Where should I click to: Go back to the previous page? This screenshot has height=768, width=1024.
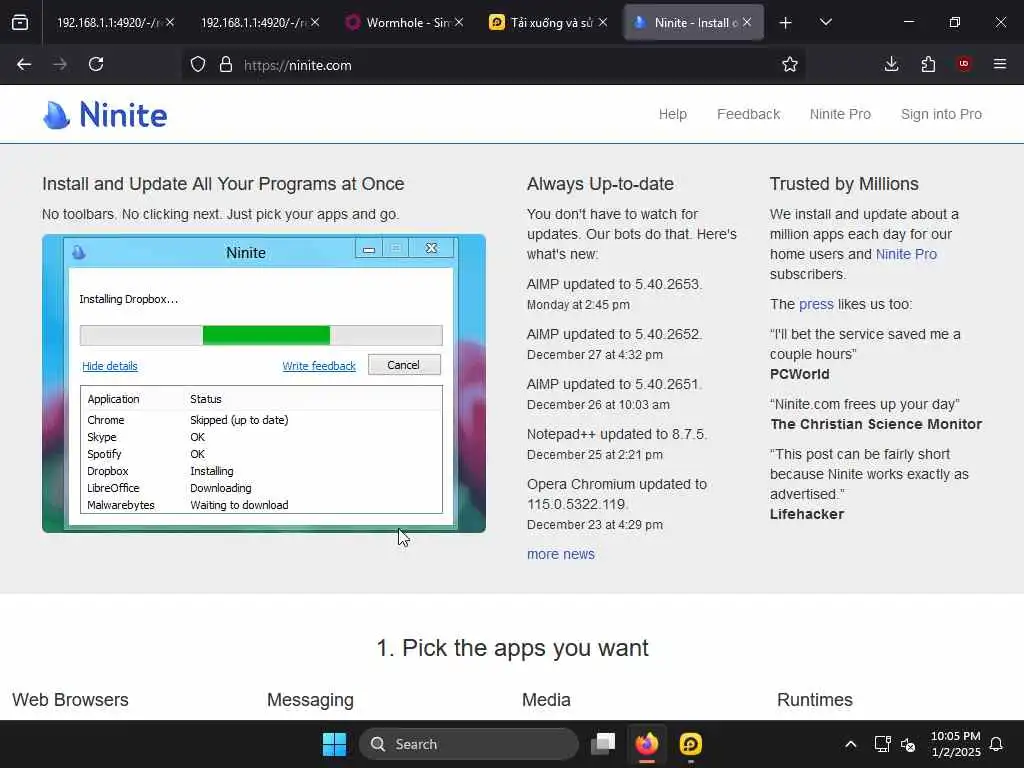coord(24,65)
